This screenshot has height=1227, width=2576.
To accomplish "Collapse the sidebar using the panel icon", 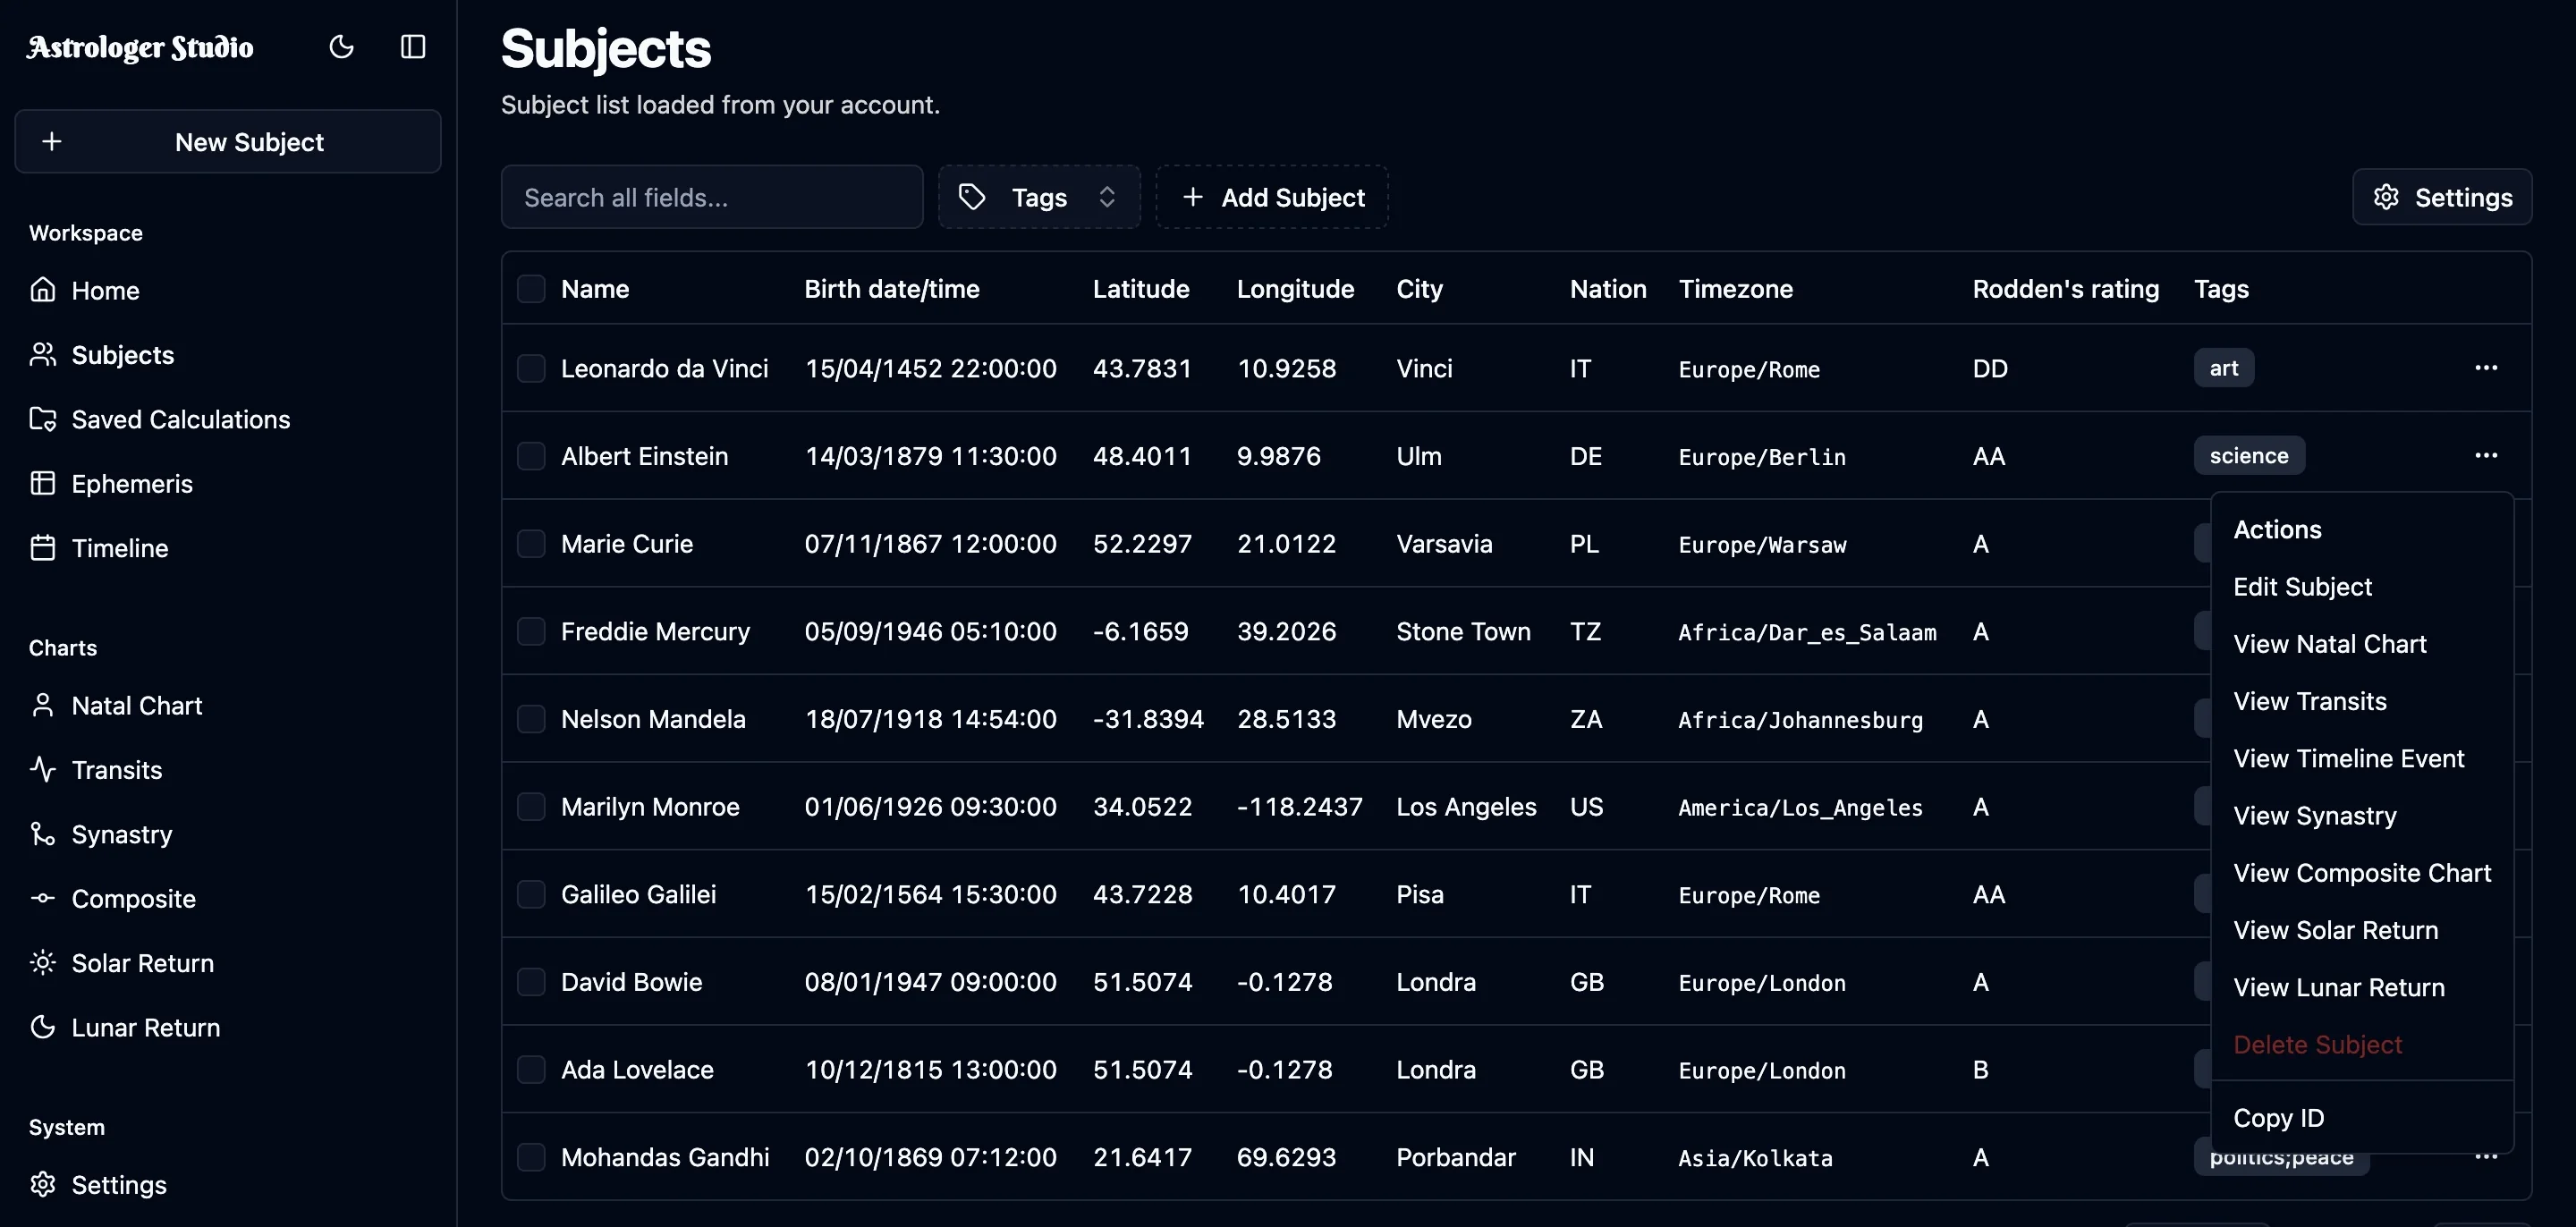I will click(x=412, y=46).
